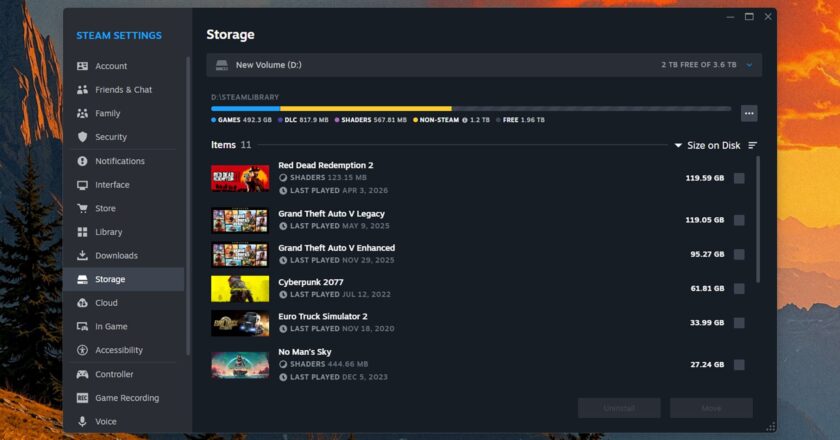
Task: Click the Storage drive icon in the sidebar
Action: tap(82, 279)
